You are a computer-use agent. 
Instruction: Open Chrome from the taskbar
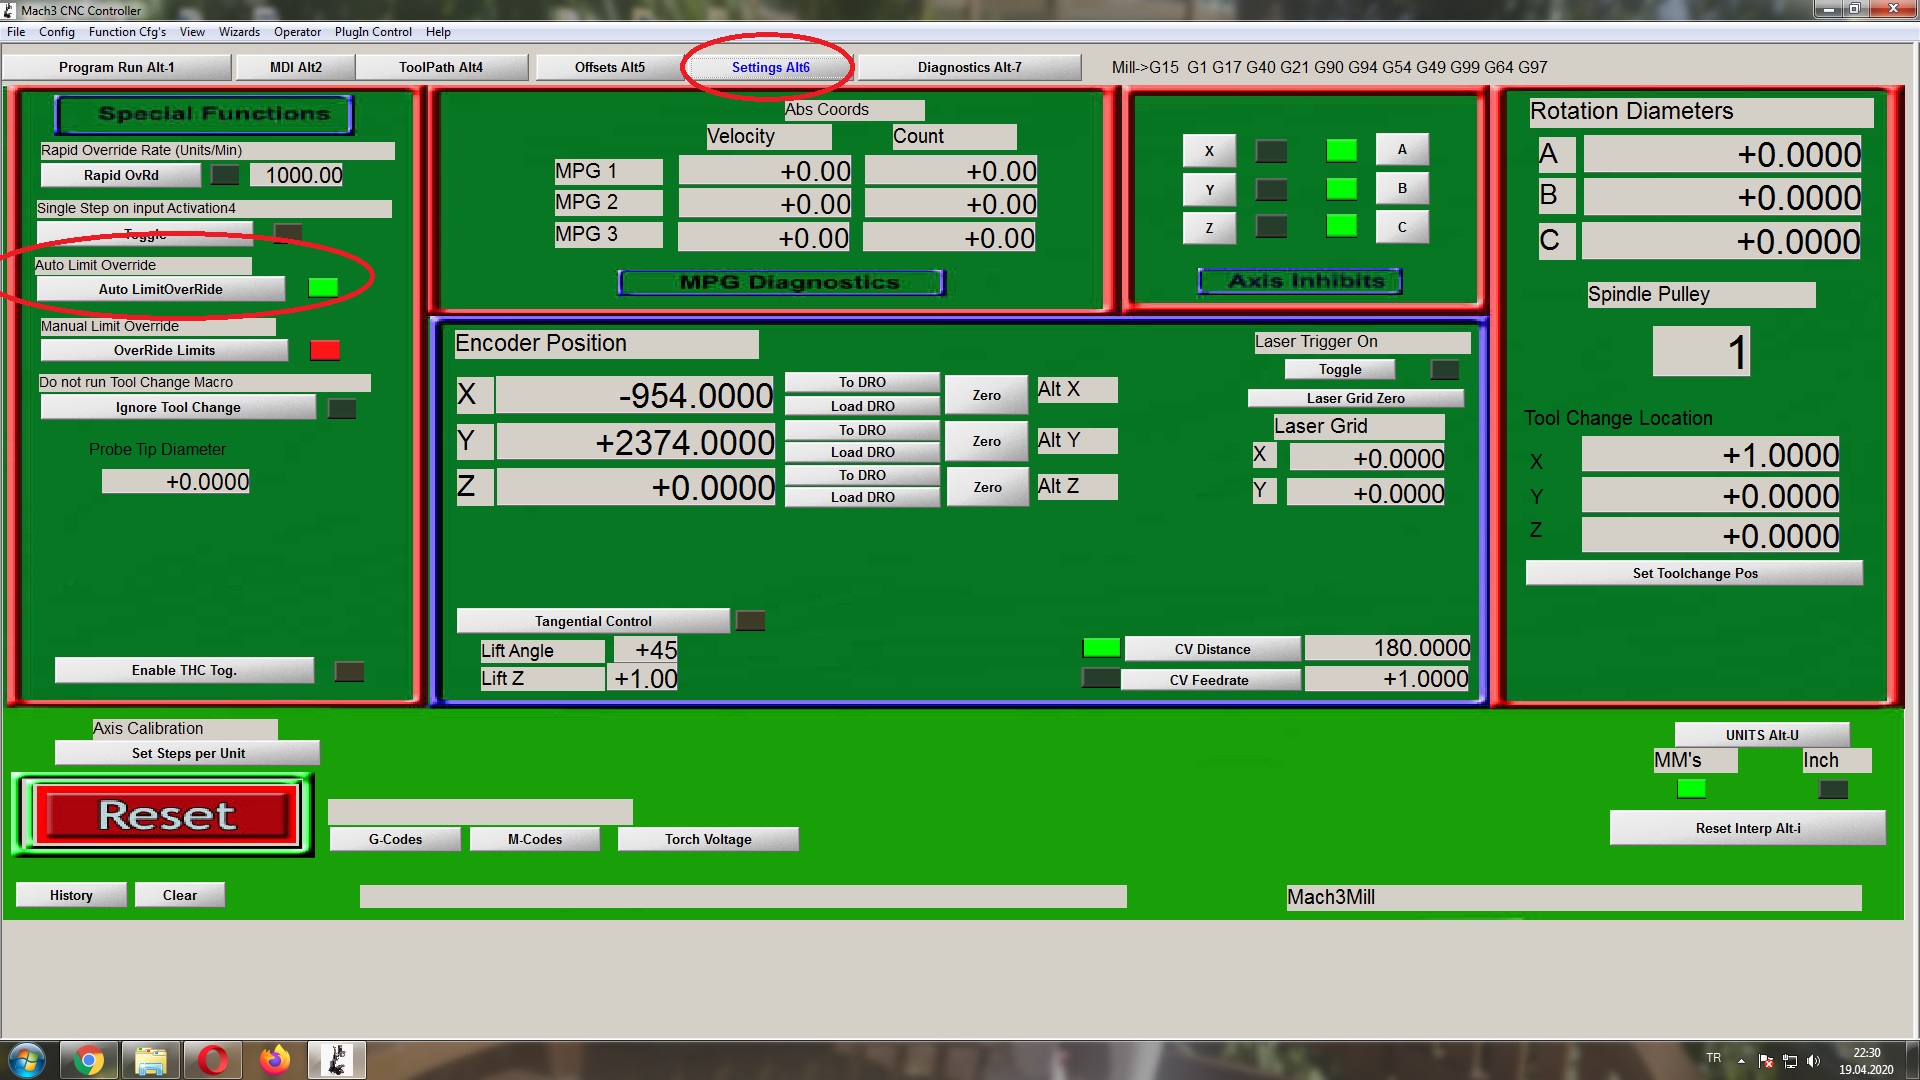pyautogui.click(x=89, y=1060)
